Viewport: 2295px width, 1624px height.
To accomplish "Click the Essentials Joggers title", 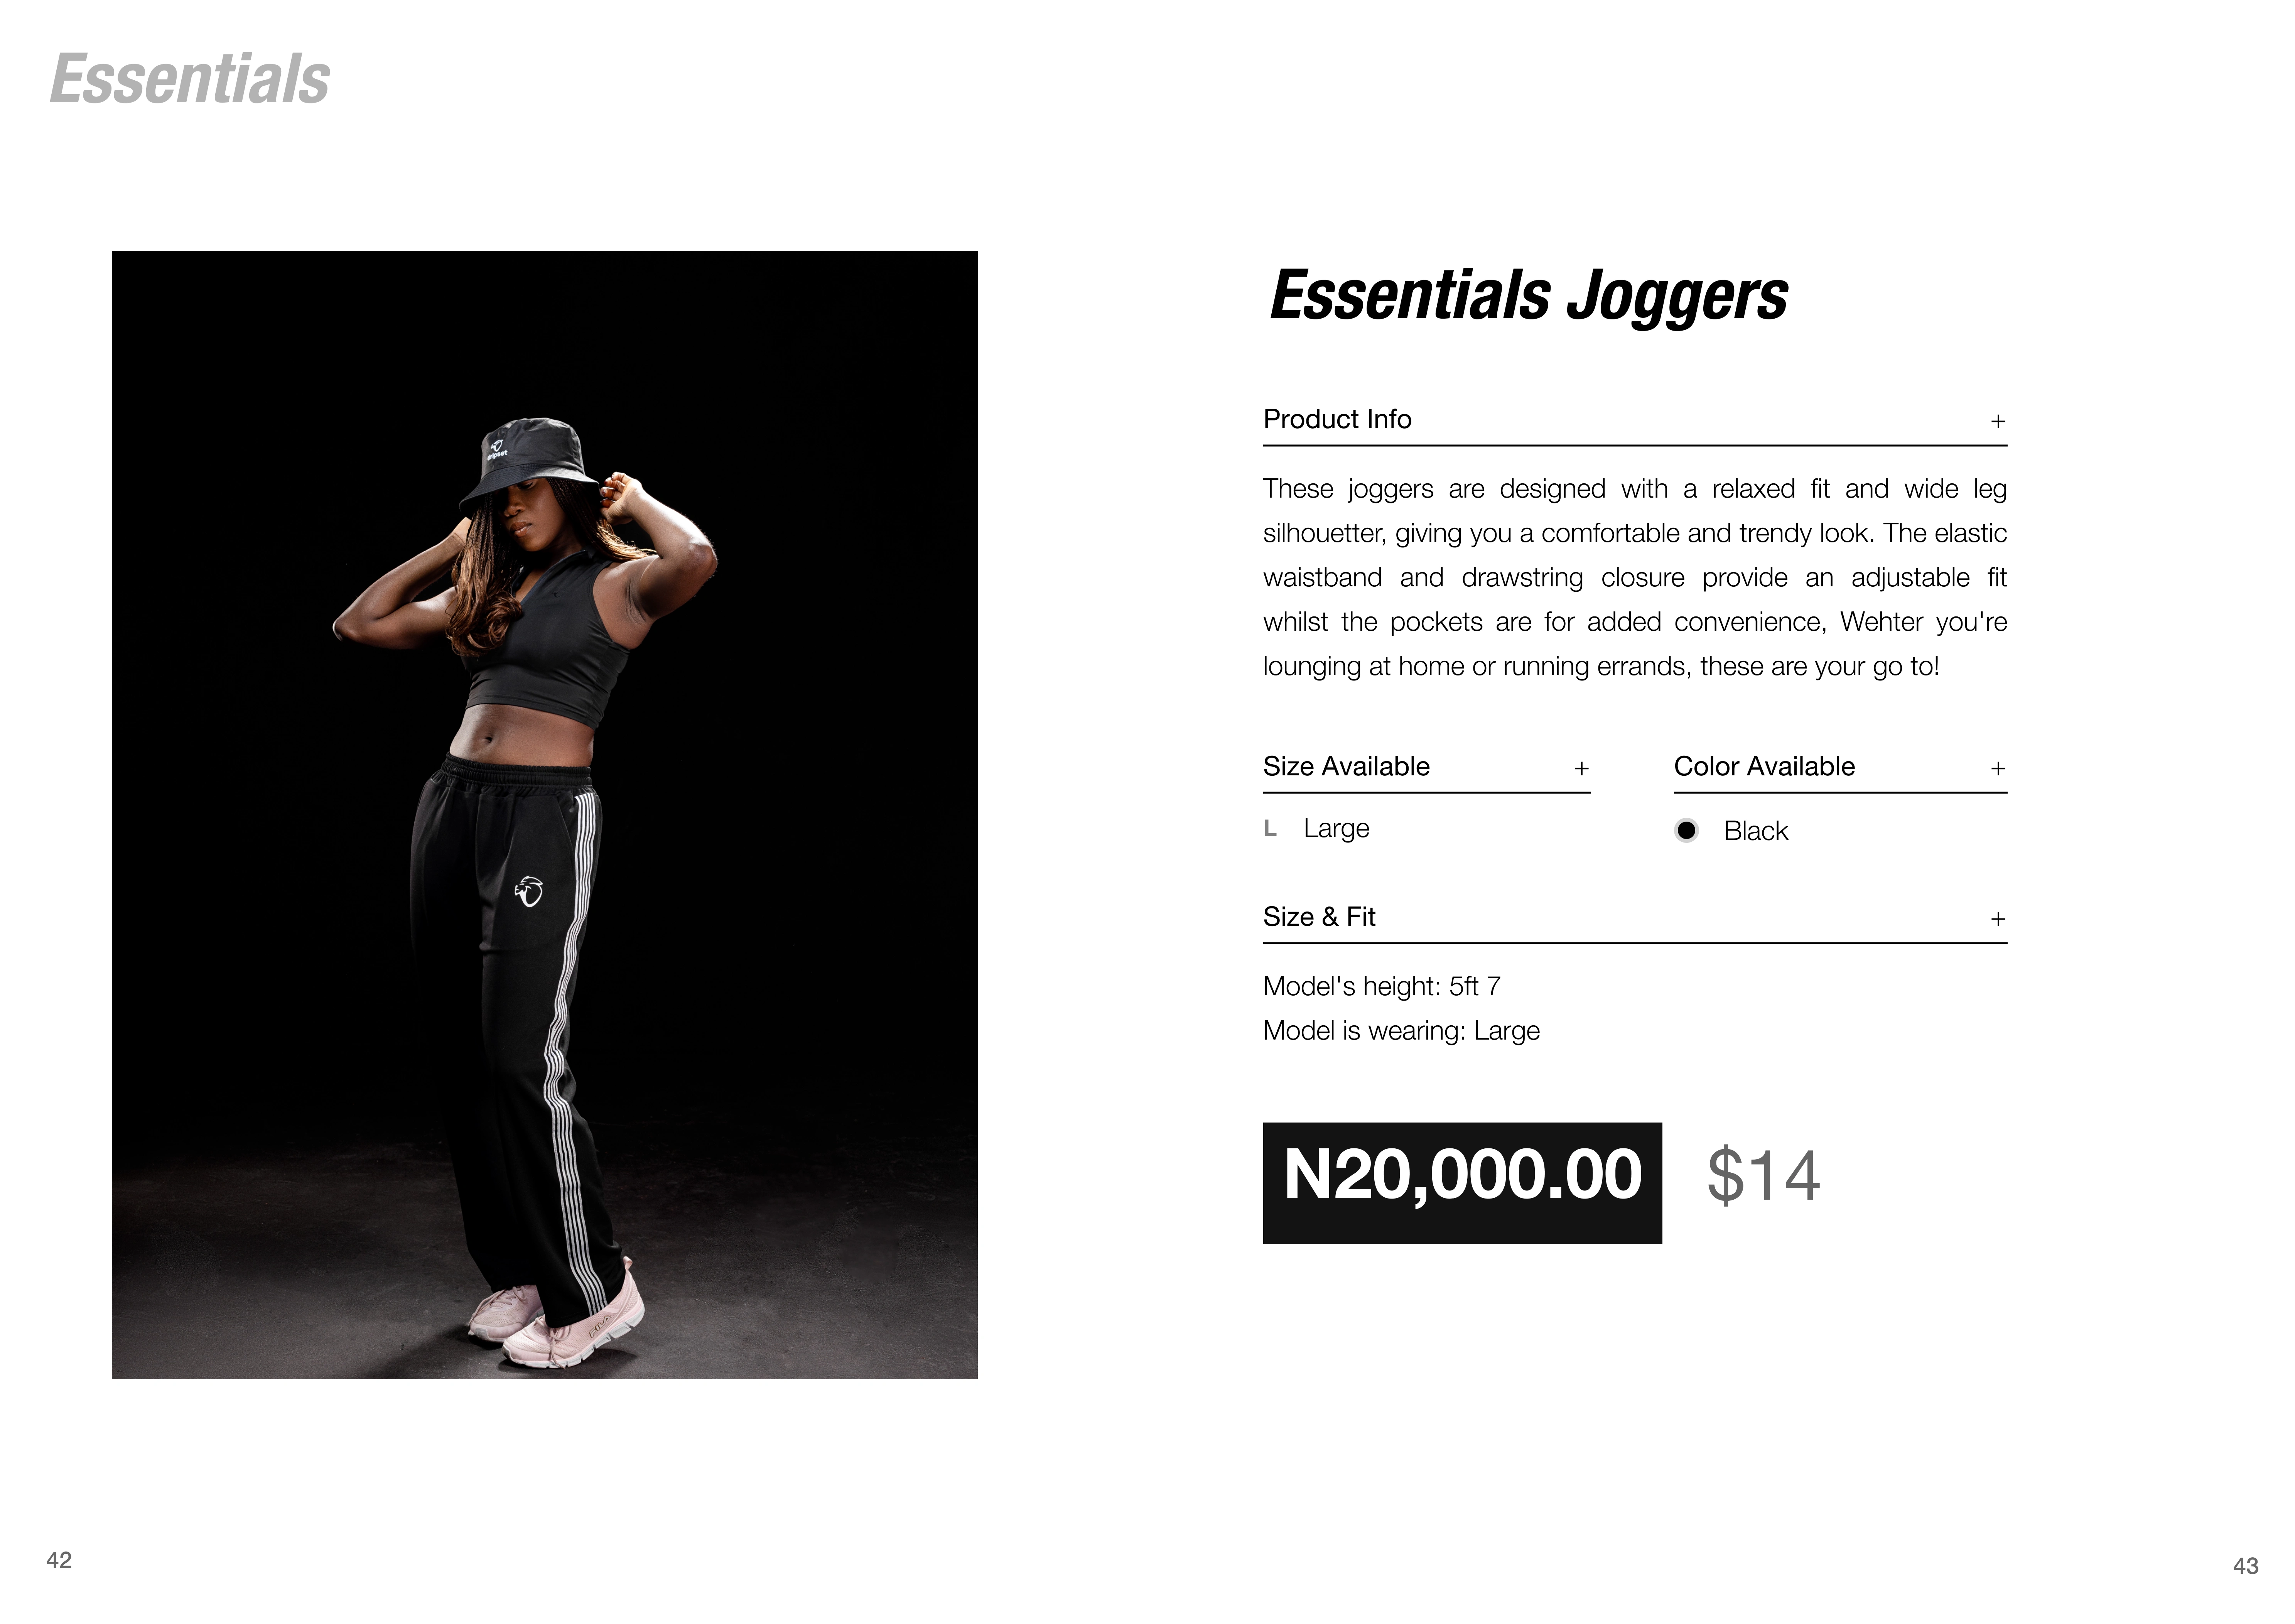I will tap(1528, 296).
